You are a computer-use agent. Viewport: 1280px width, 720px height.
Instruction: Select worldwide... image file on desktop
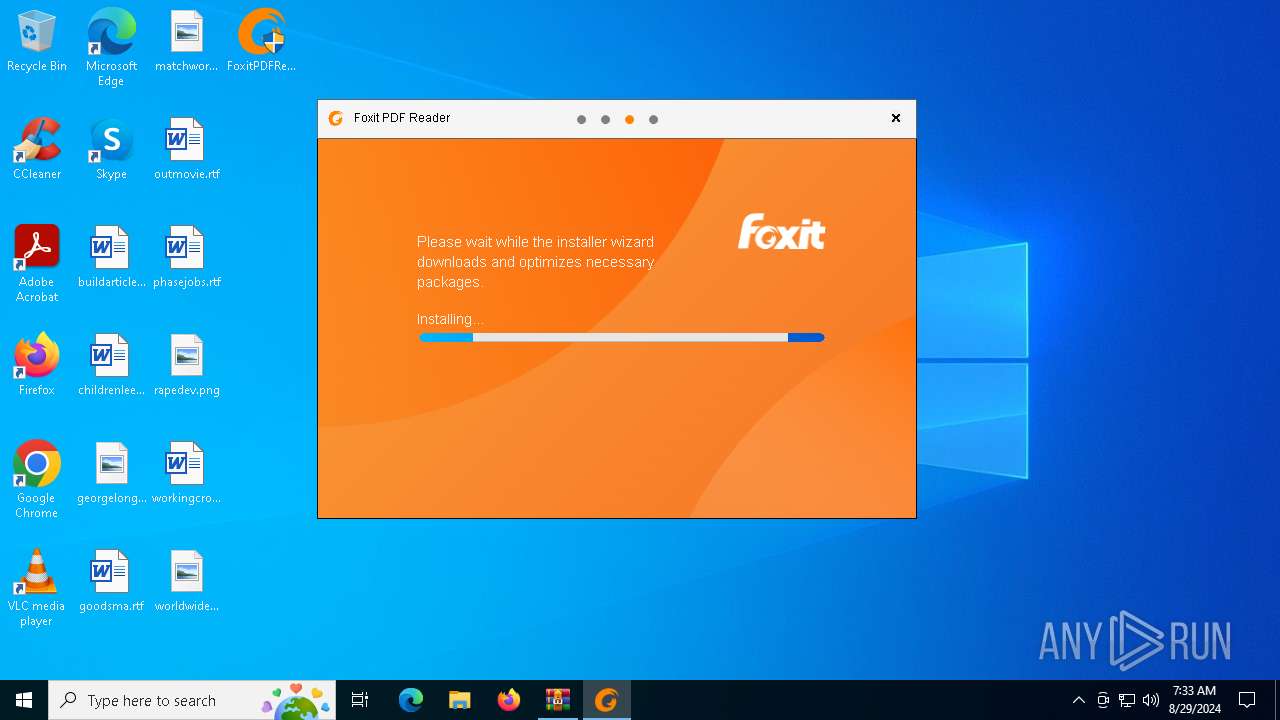[186, 582]
